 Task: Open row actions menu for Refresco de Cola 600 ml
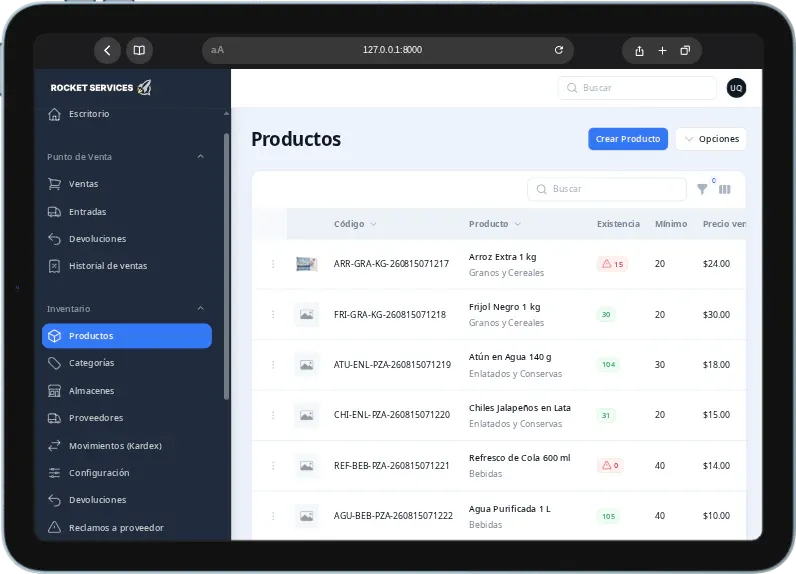(x=273, y=465)
